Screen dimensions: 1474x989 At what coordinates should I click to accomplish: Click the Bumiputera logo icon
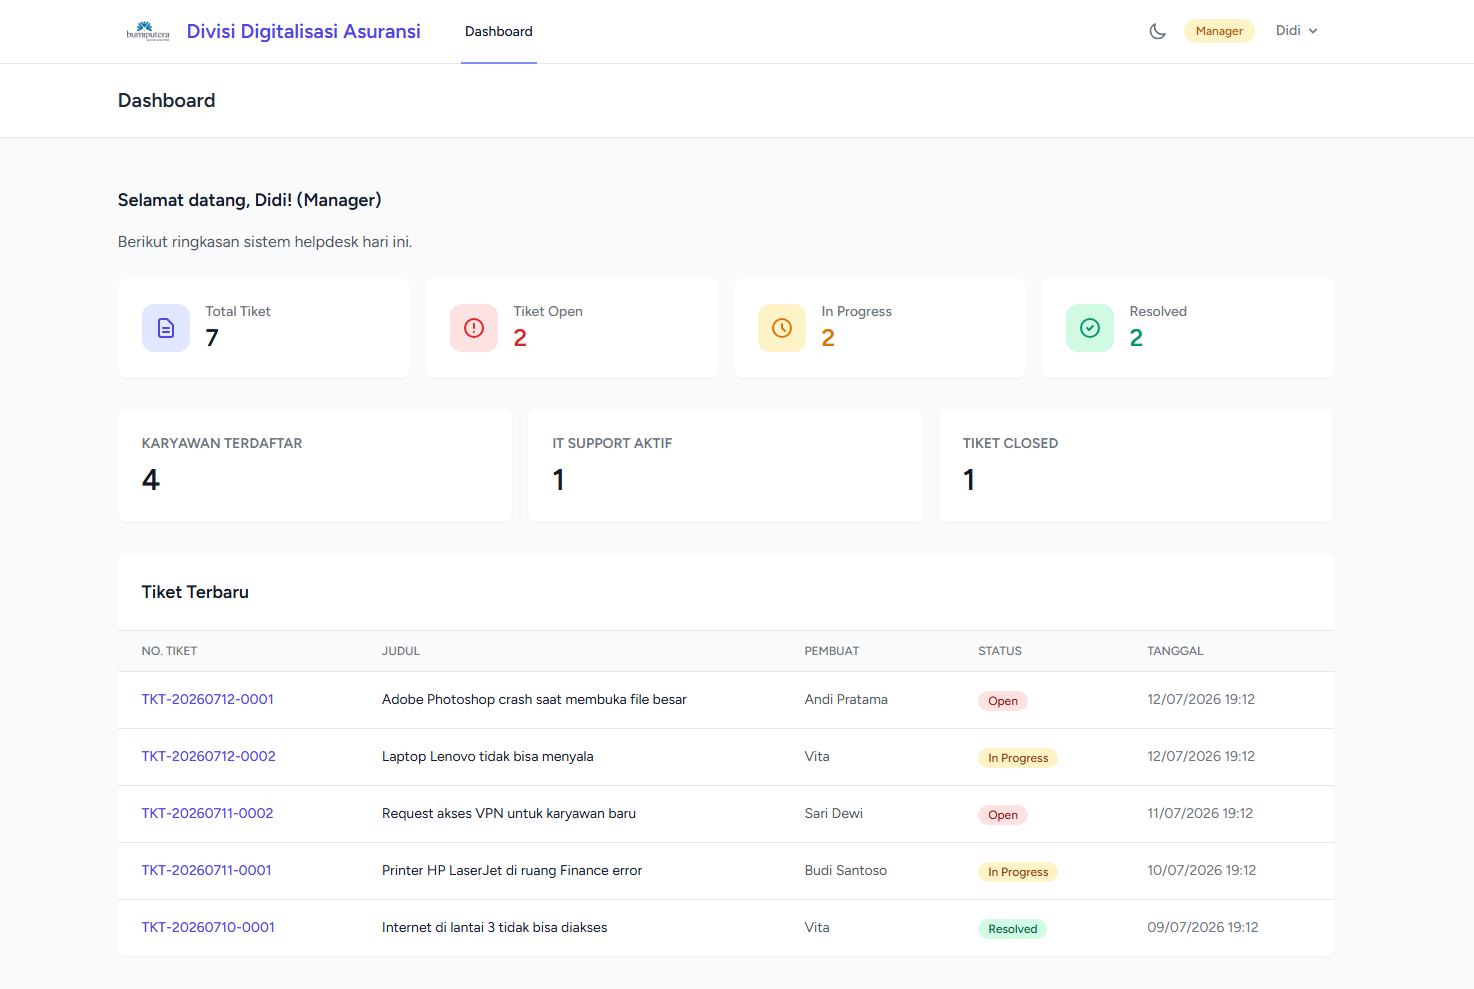[x=148, y=31]
